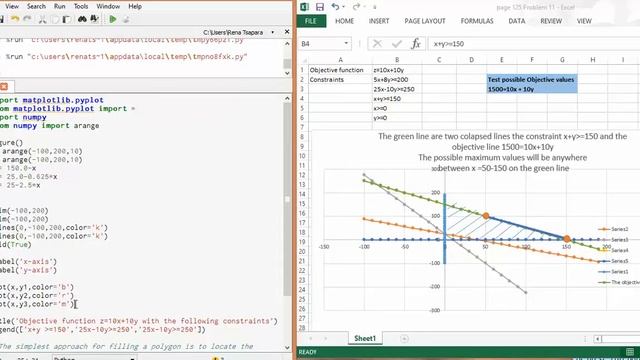Click the Copy icon in the editor toolbar
640x360 pixels.
(54, 19)
